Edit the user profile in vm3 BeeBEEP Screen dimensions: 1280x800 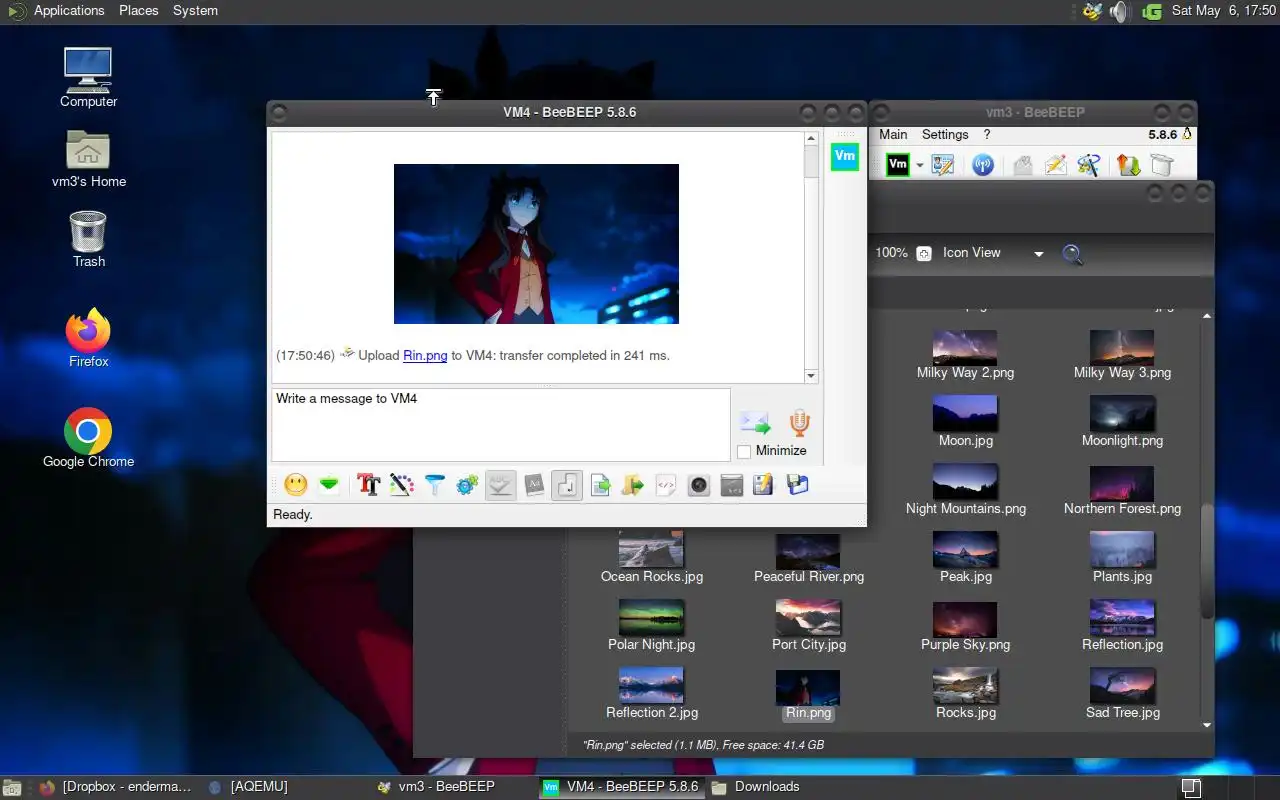click(x=943, y=165)
